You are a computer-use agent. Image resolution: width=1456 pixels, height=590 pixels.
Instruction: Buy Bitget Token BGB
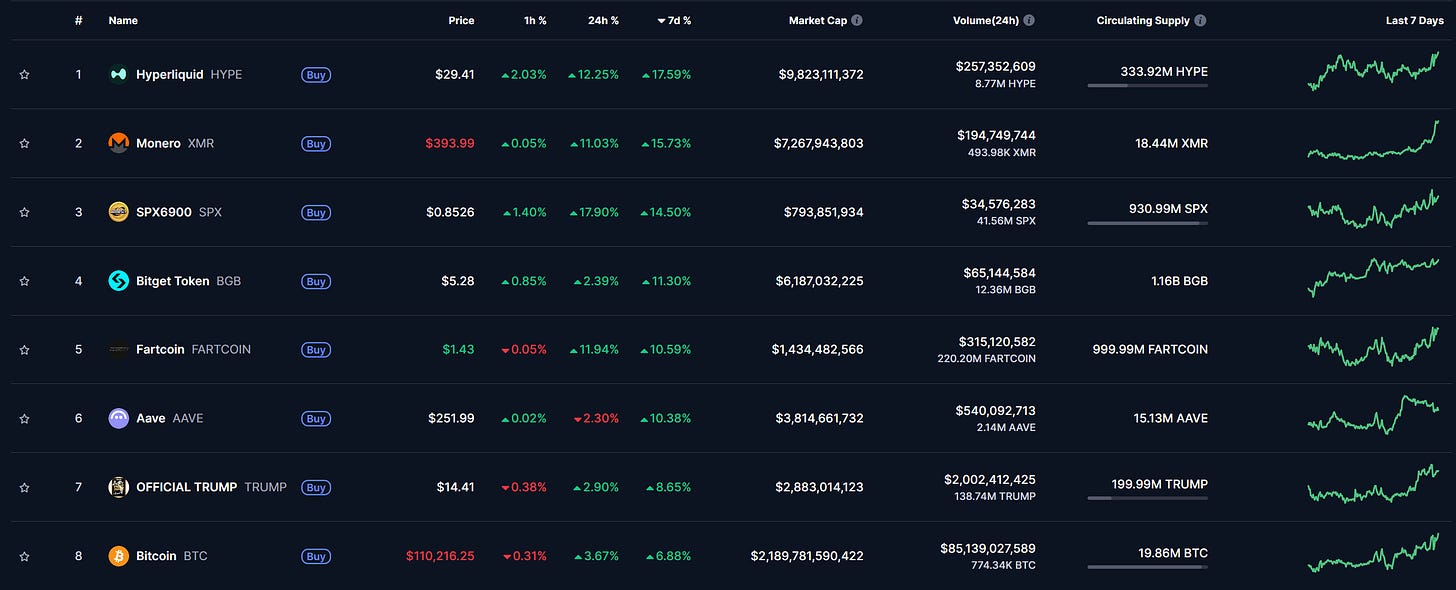316,282
